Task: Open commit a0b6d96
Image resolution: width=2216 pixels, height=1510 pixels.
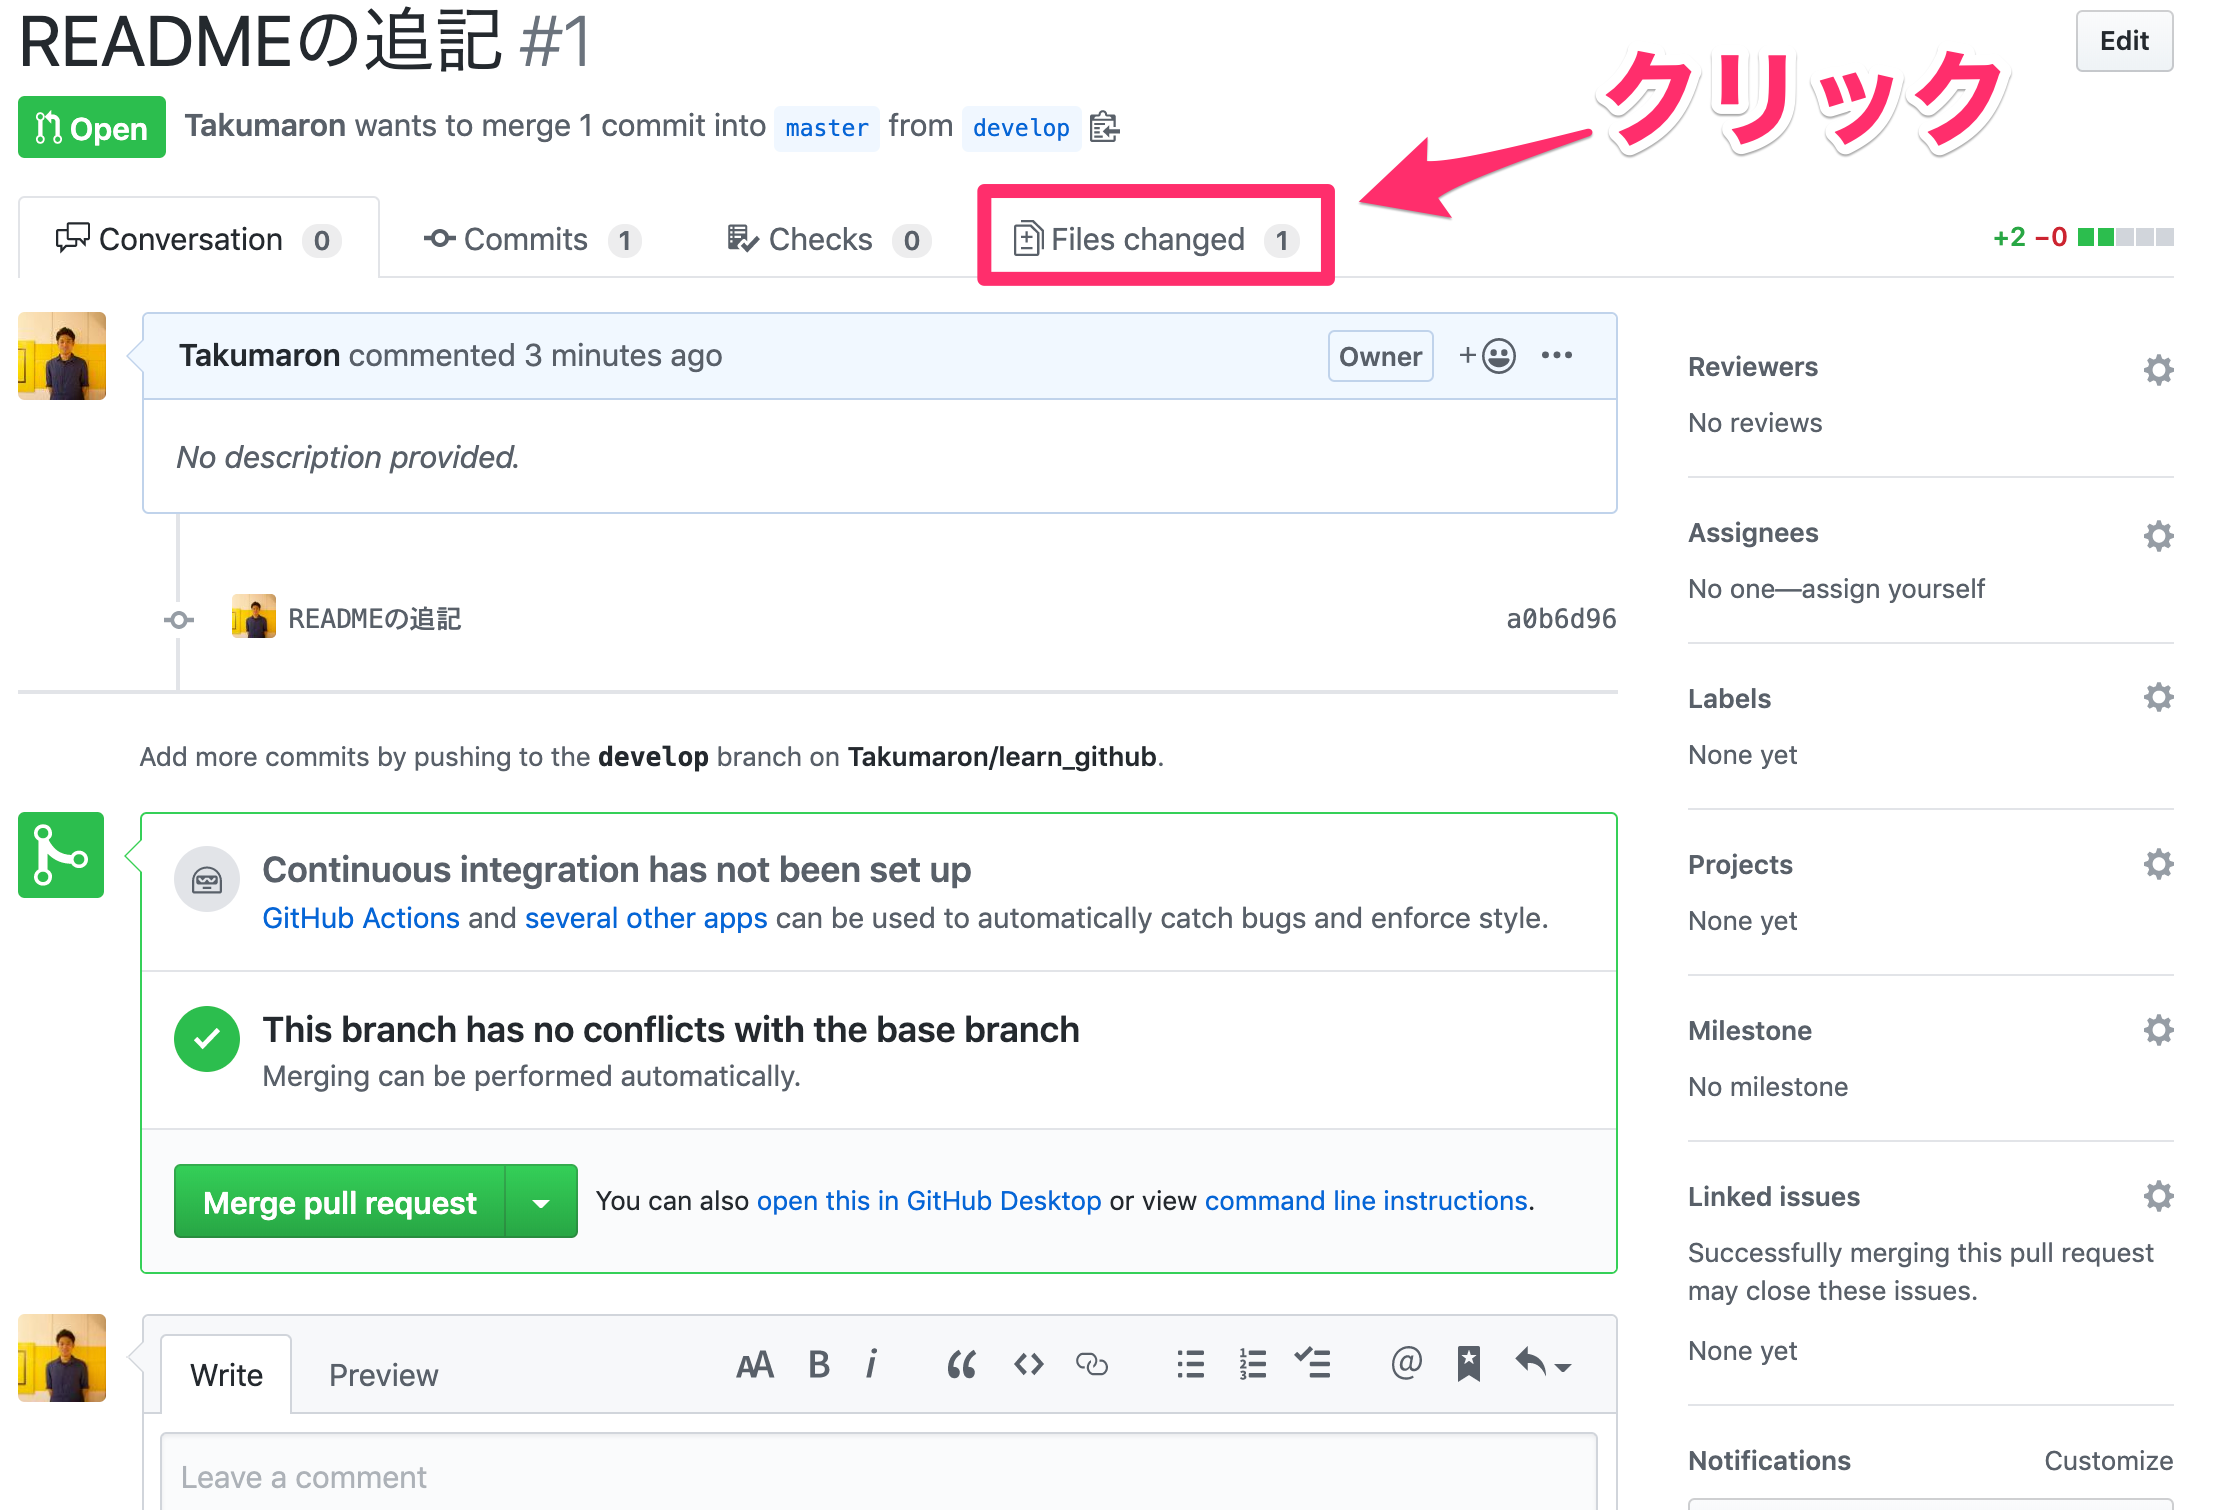Action: (1561, 619)
